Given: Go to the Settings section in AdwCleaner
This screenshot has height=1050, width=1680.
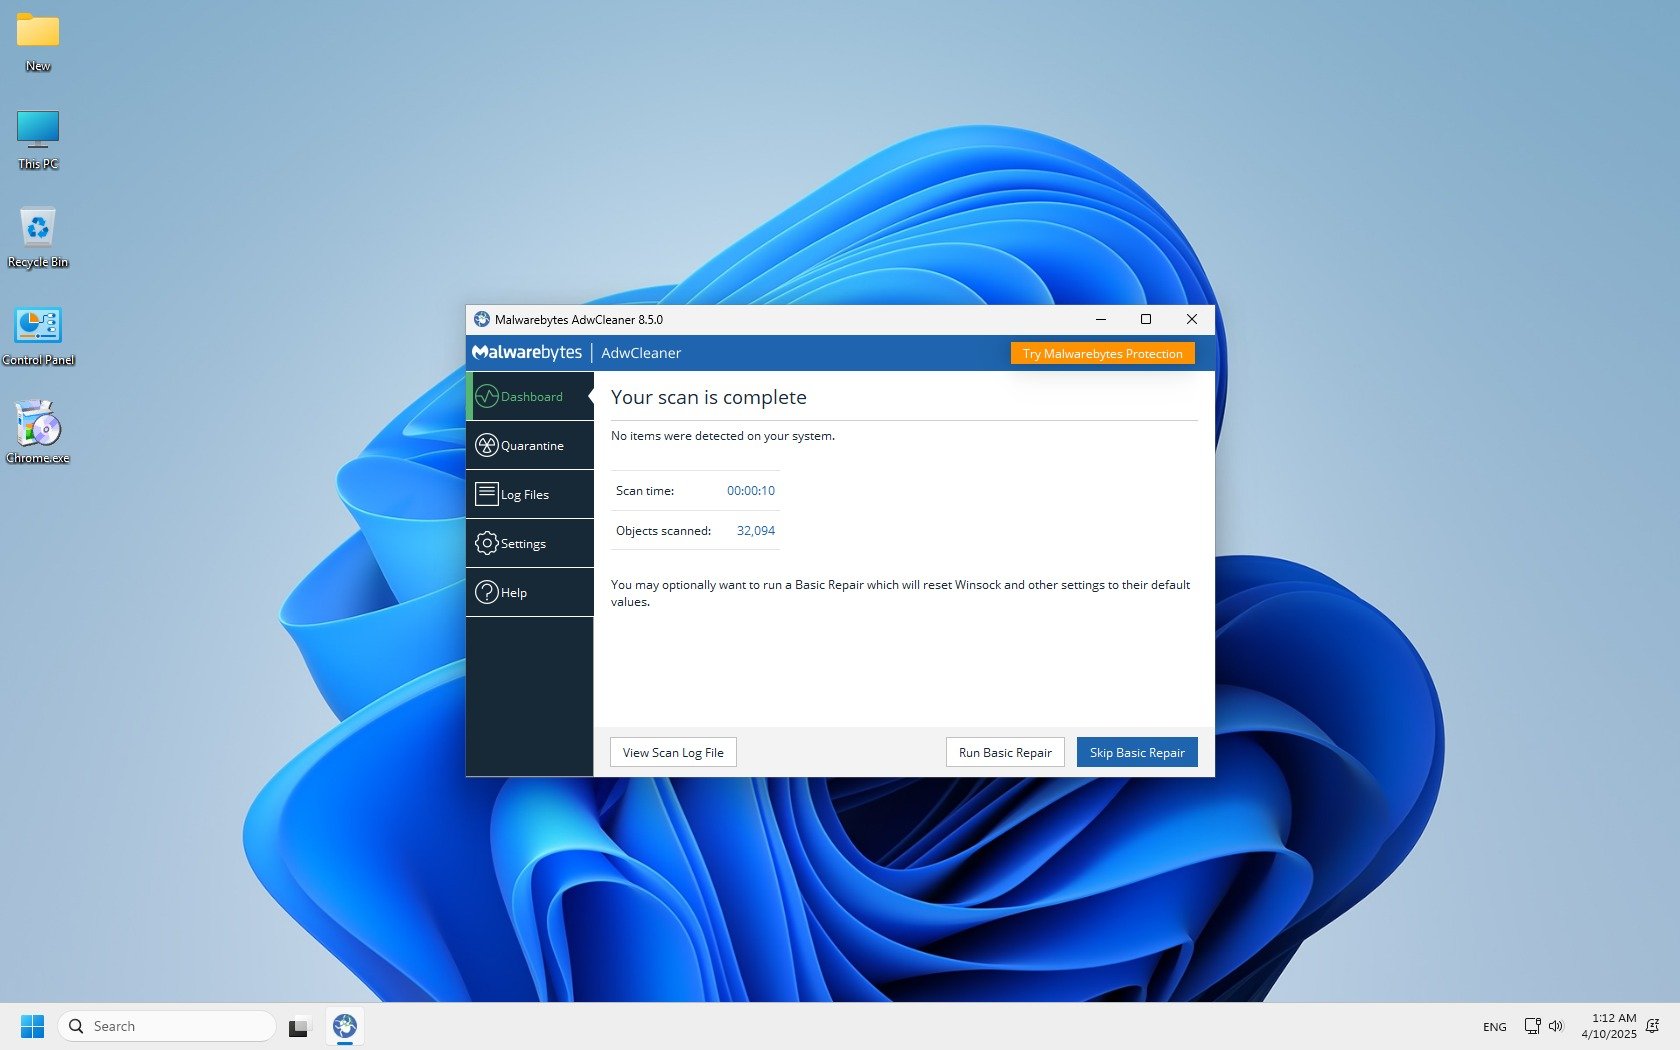Looking at the screenshot, I should (x=530, y=543).
